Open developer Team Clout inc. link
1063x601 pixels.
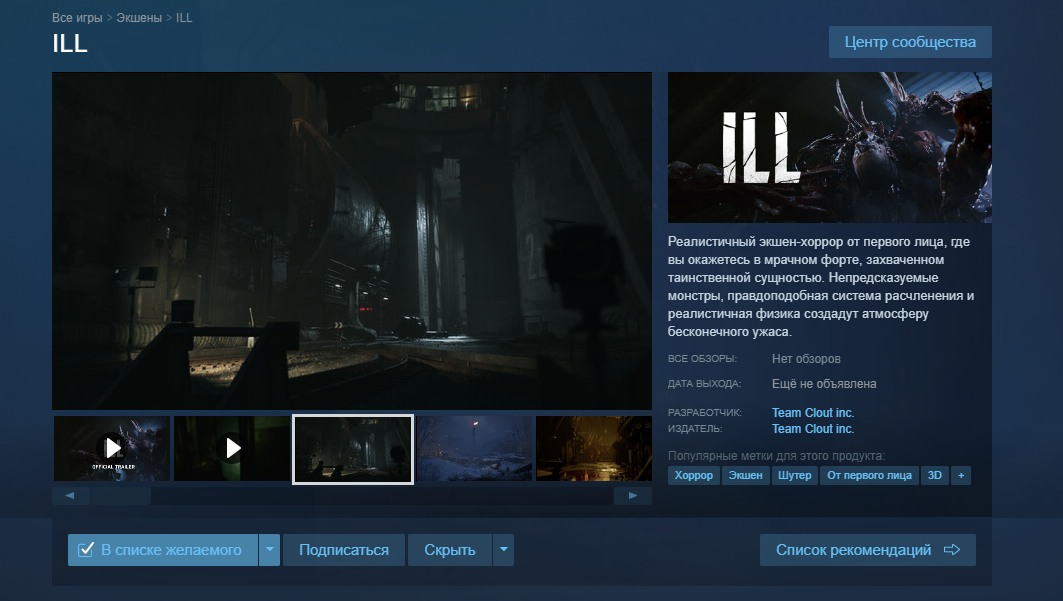click(x=813, y=413)
